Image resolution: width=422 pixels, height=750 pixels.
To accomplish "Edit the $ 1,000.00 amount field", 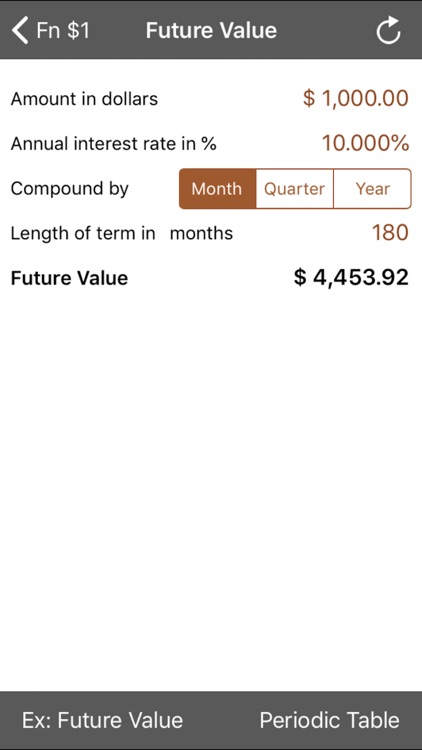I will (x=355, y=99).
